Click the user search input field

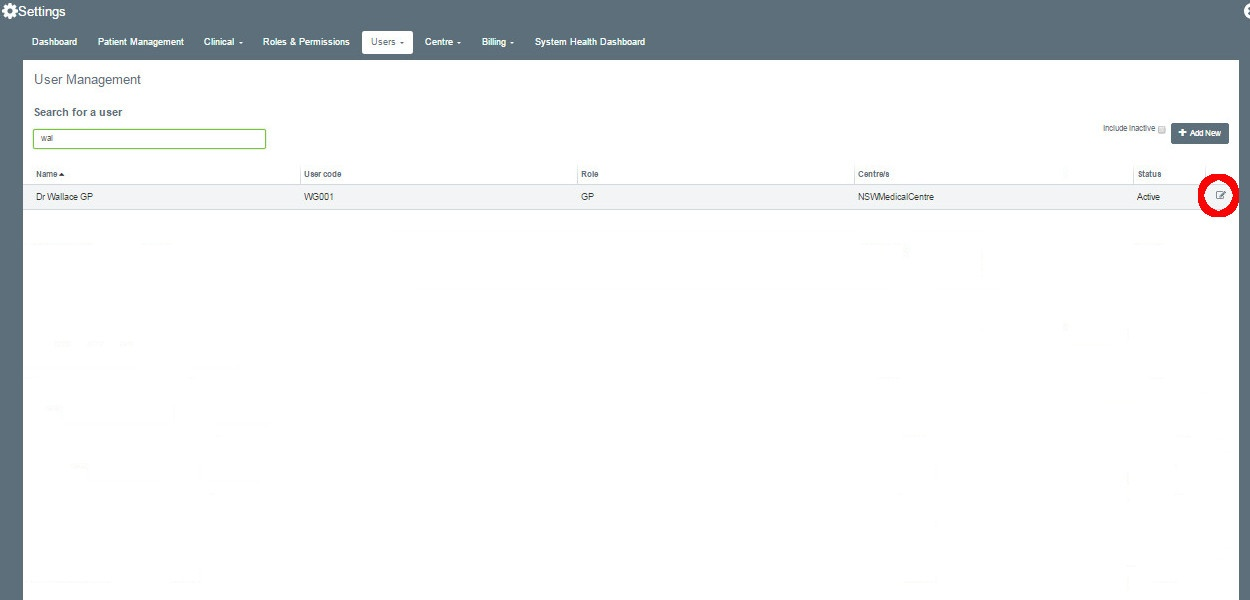coord(148,138)
